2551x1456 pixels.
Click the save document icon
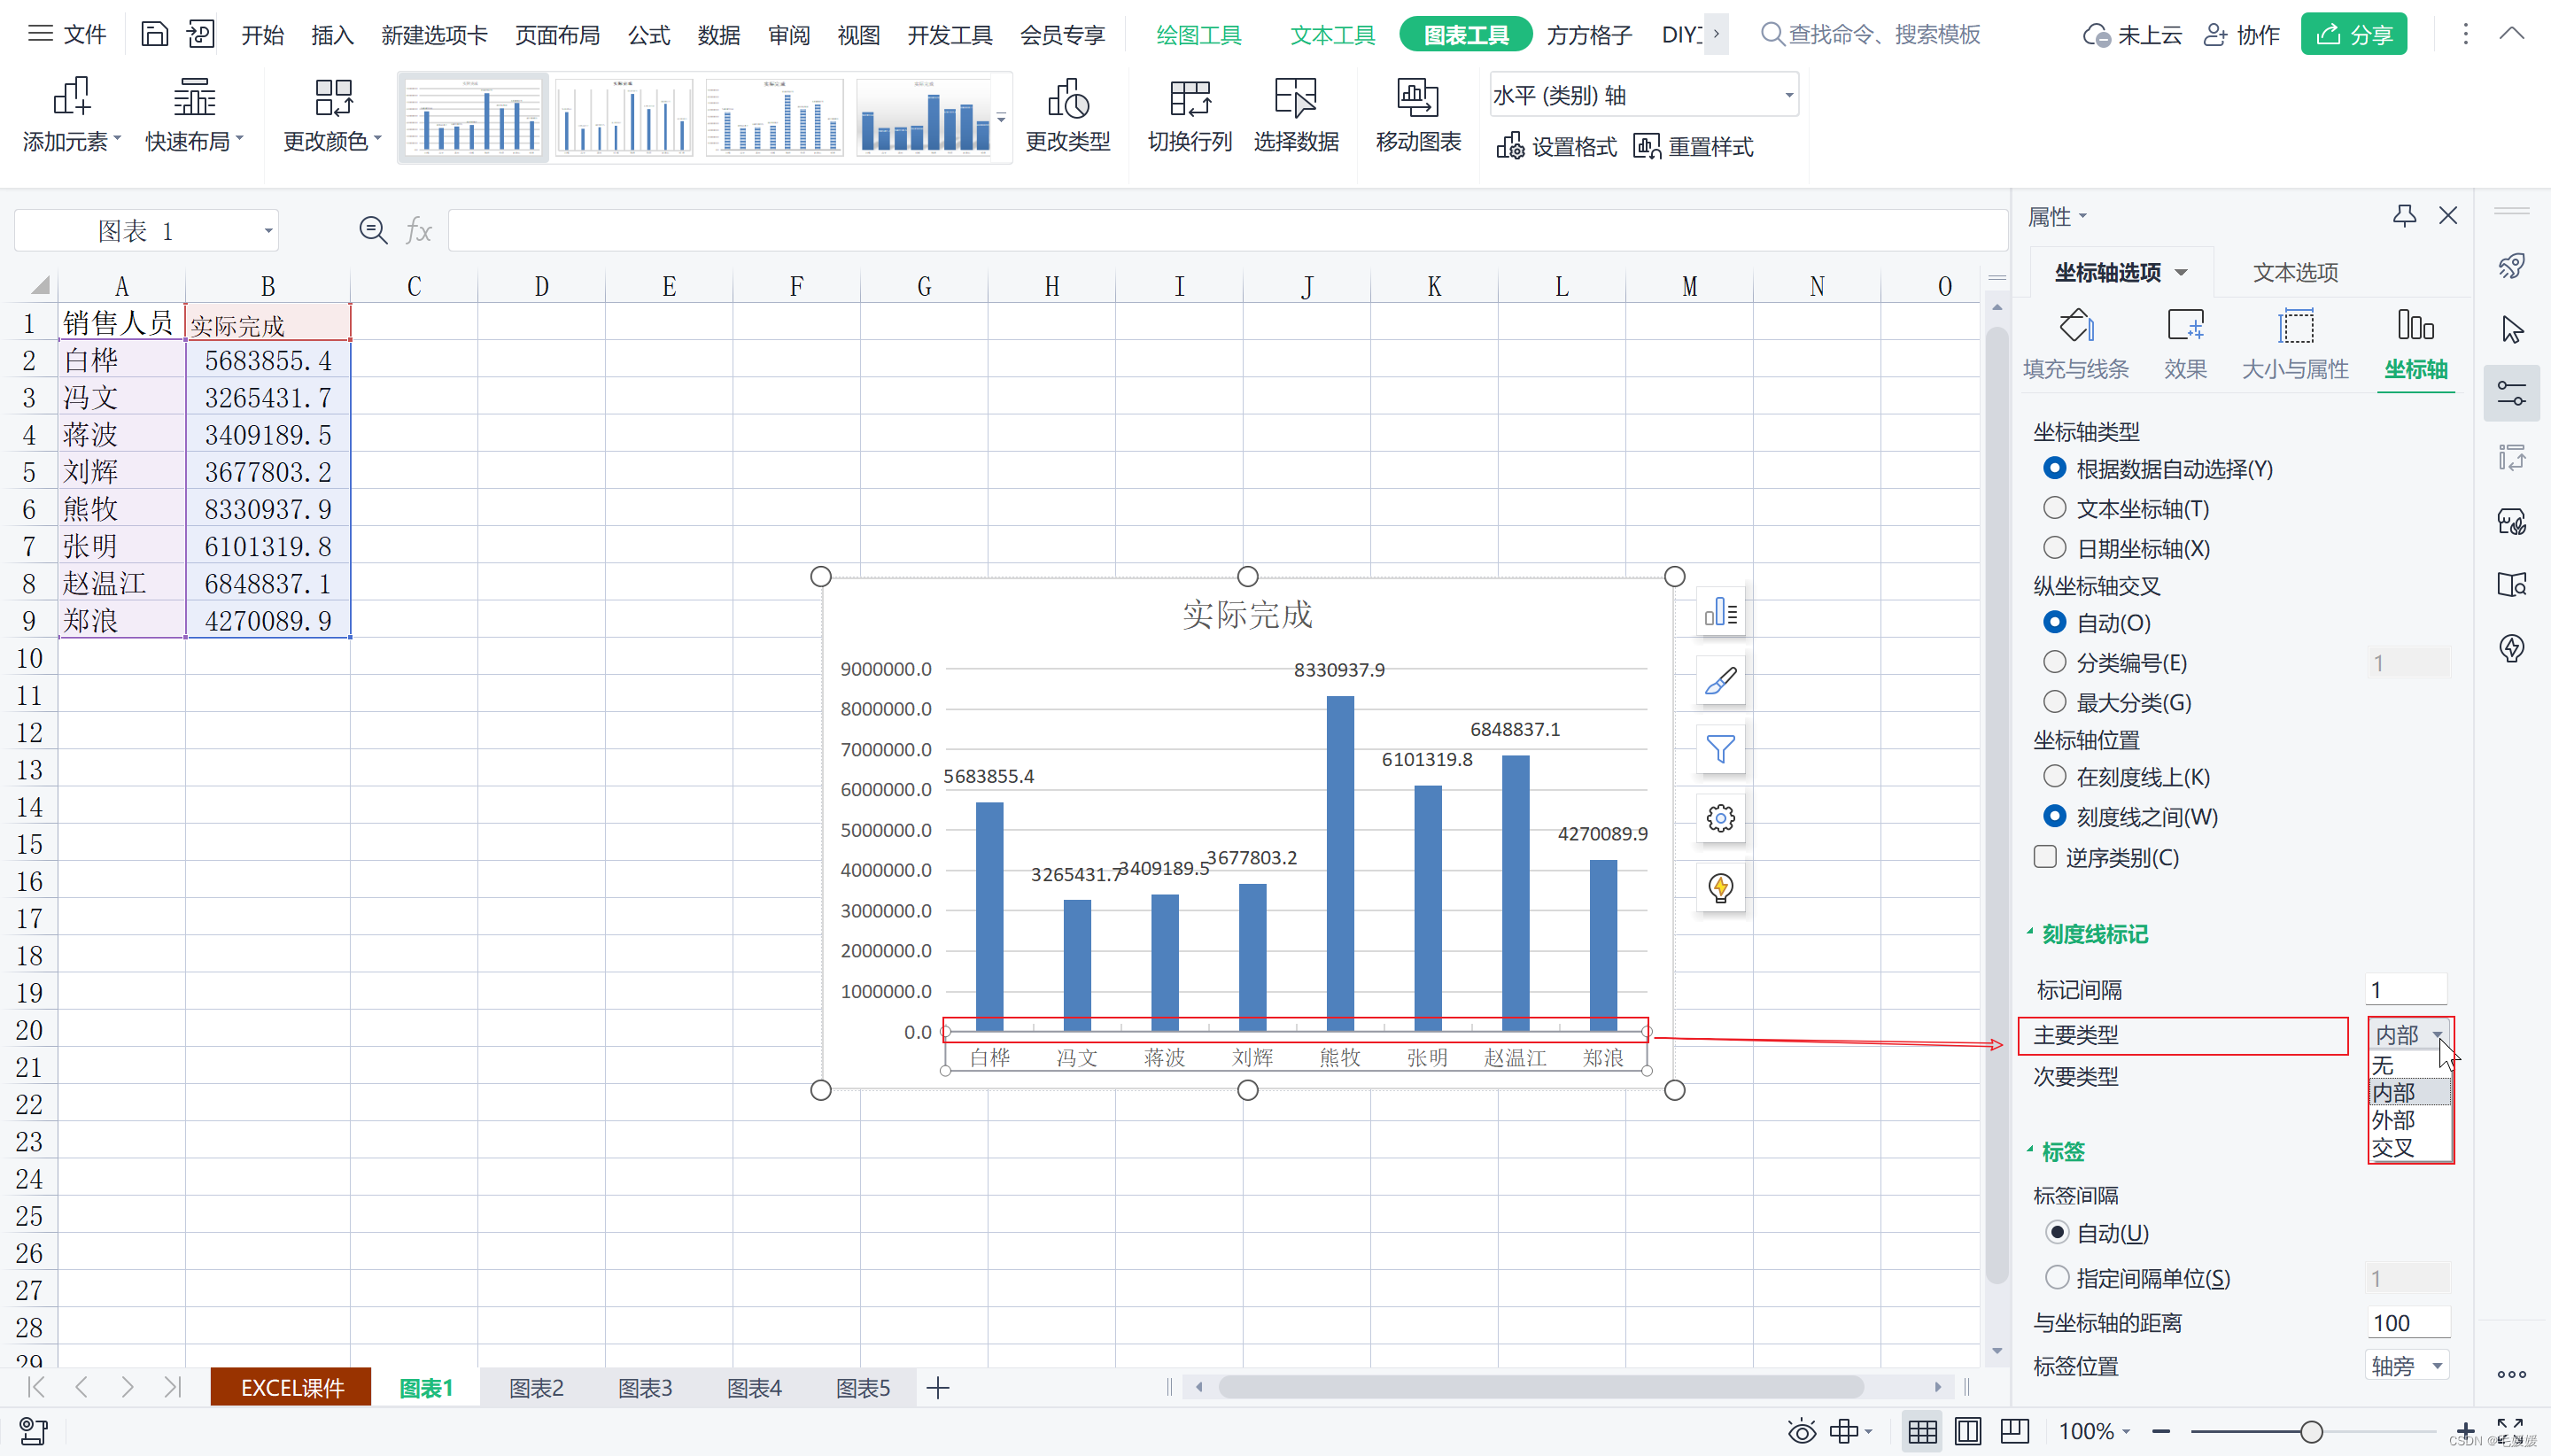click(x=154, y=34)
